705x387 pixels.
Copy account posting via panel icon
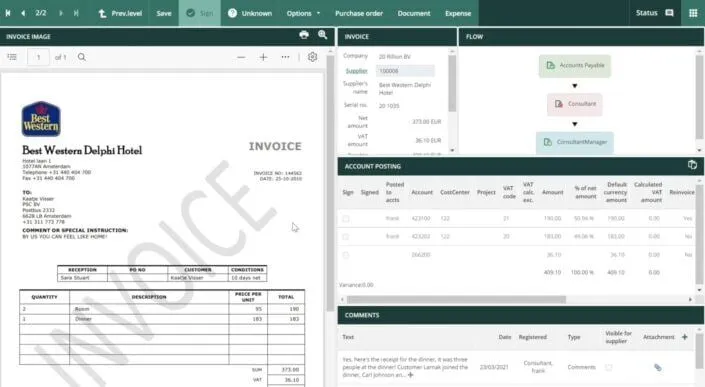pyautogui.click(x=692, y=165)
